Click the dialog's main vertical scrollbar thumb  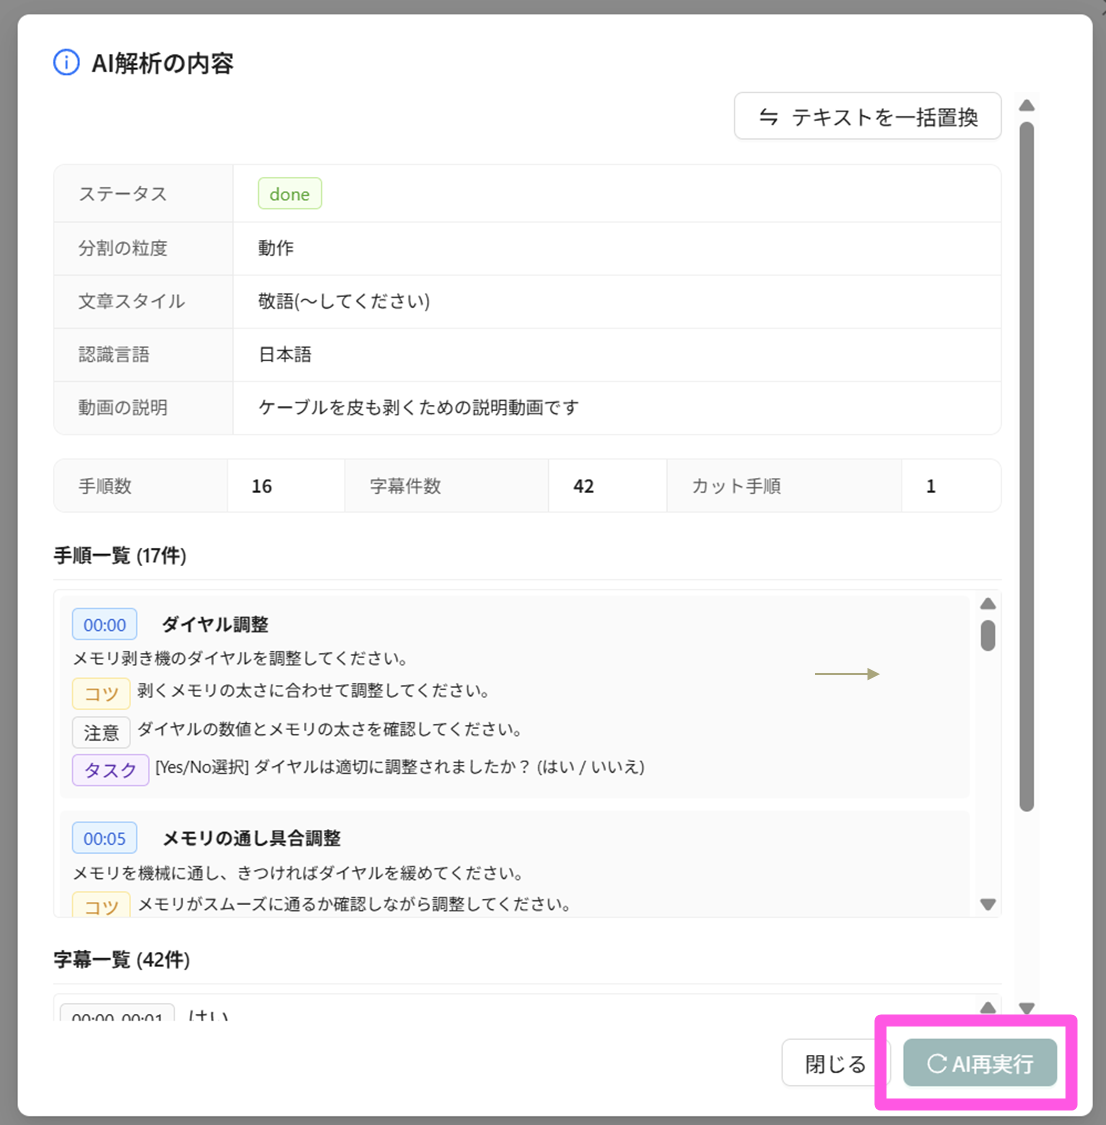pos(1027,466)
